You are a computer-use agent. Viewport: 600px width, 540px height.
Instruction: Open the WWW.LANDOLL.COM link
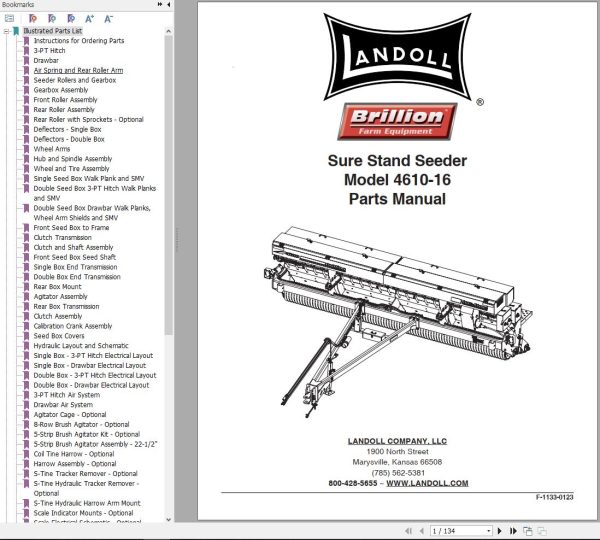point(427,483)
